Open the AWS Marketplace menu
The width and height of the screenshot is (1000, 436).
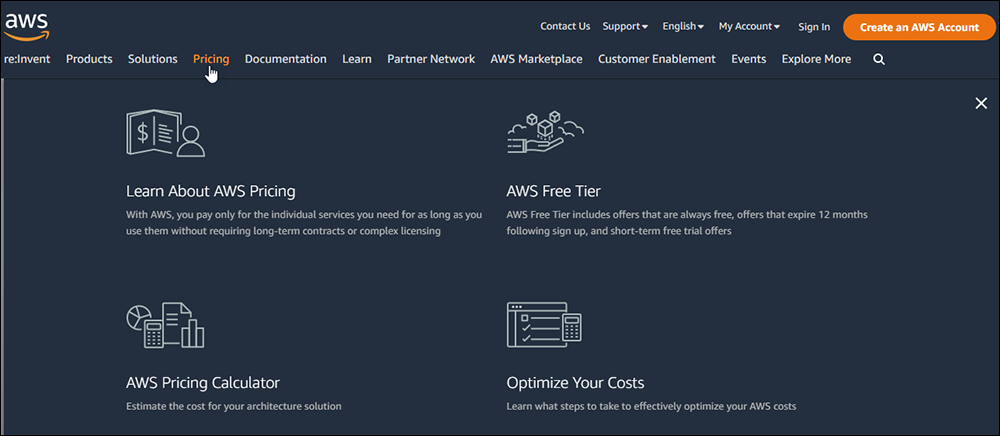536,59
